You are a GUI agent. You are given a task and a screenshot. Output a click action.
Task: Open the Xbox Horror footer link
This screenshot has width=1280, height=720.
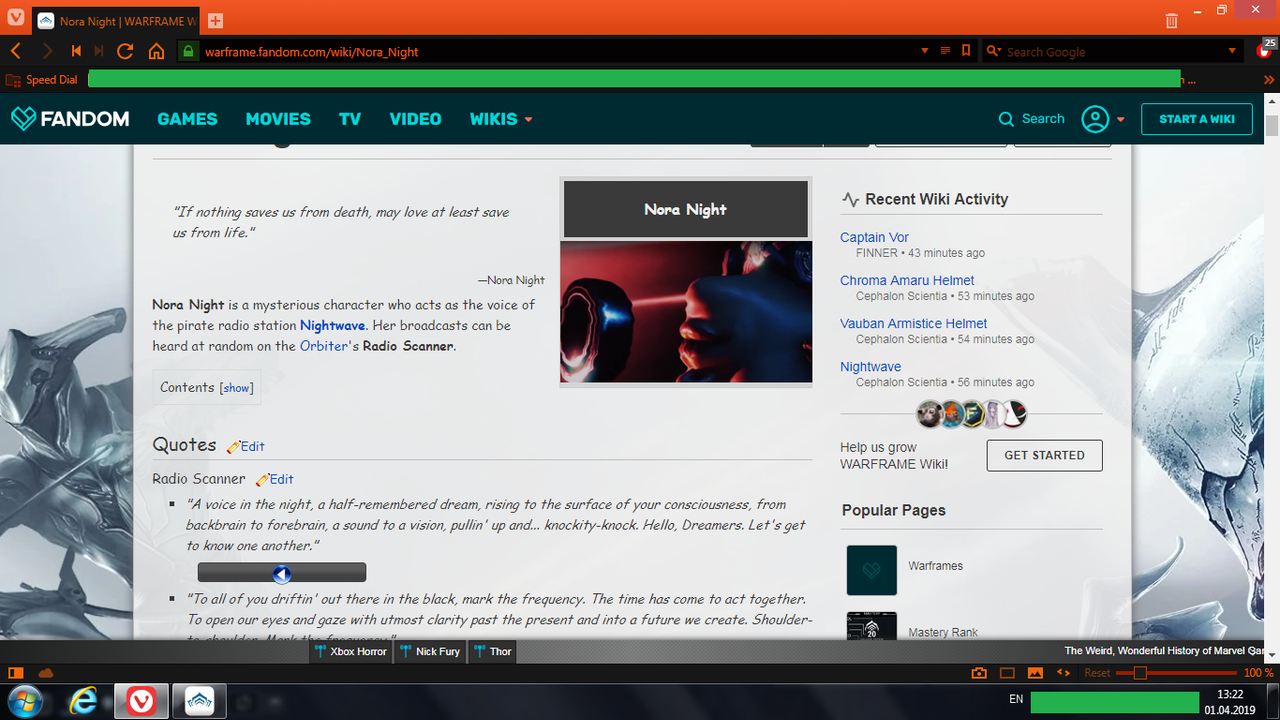pyautogui.click(x=350, y=652)
